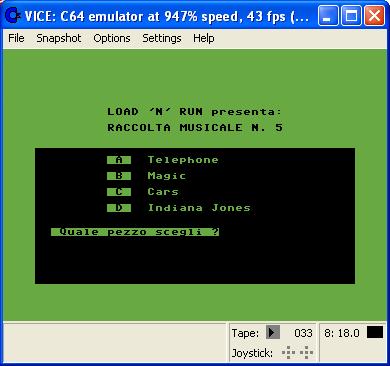Open the Options menu
390x366 pixels.
[x=112, y=38]
